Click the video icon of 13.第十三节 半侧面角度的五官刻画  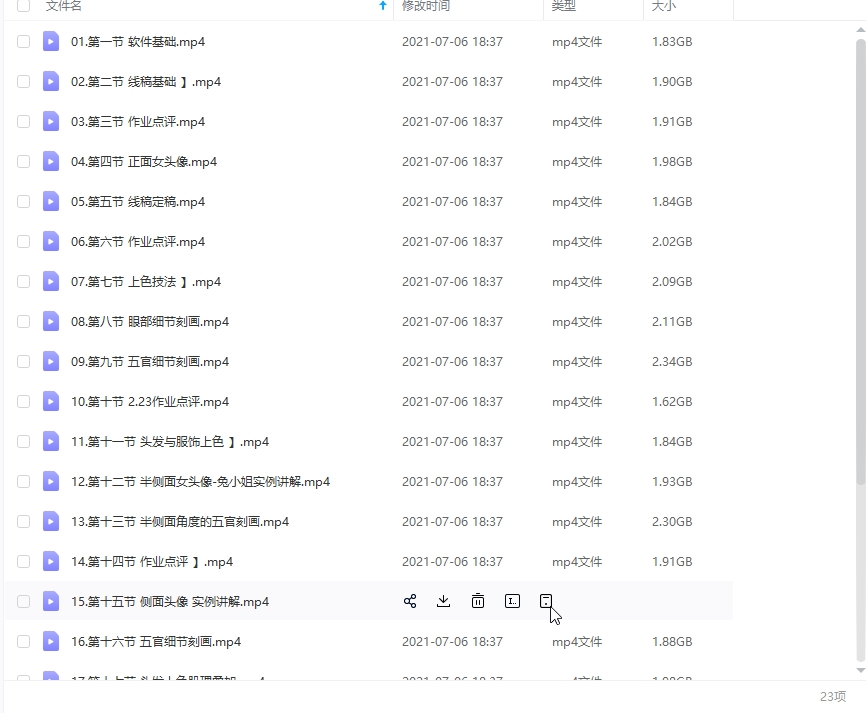point(51,521)
